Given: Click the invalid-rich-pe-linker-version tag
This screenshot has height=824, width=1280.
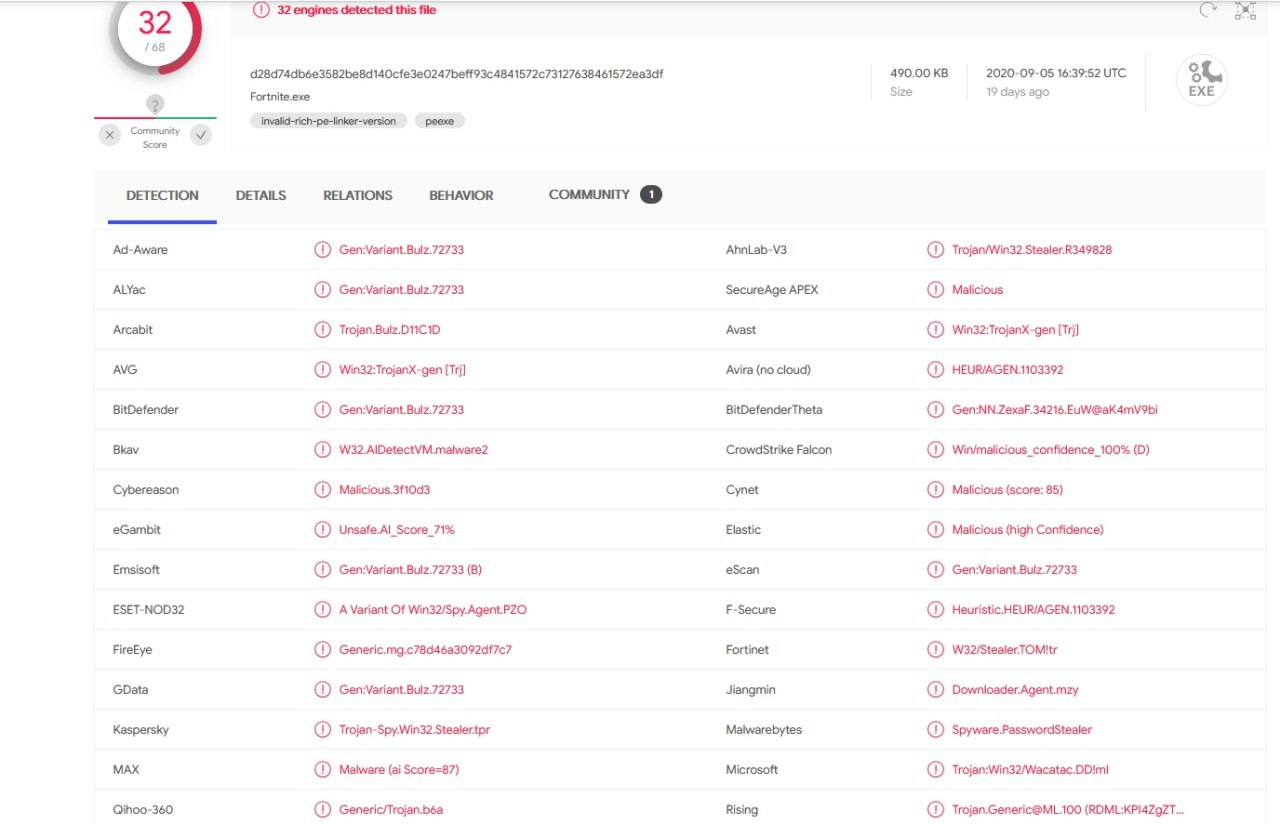Looking at the screenshot, I should [329, 121].
